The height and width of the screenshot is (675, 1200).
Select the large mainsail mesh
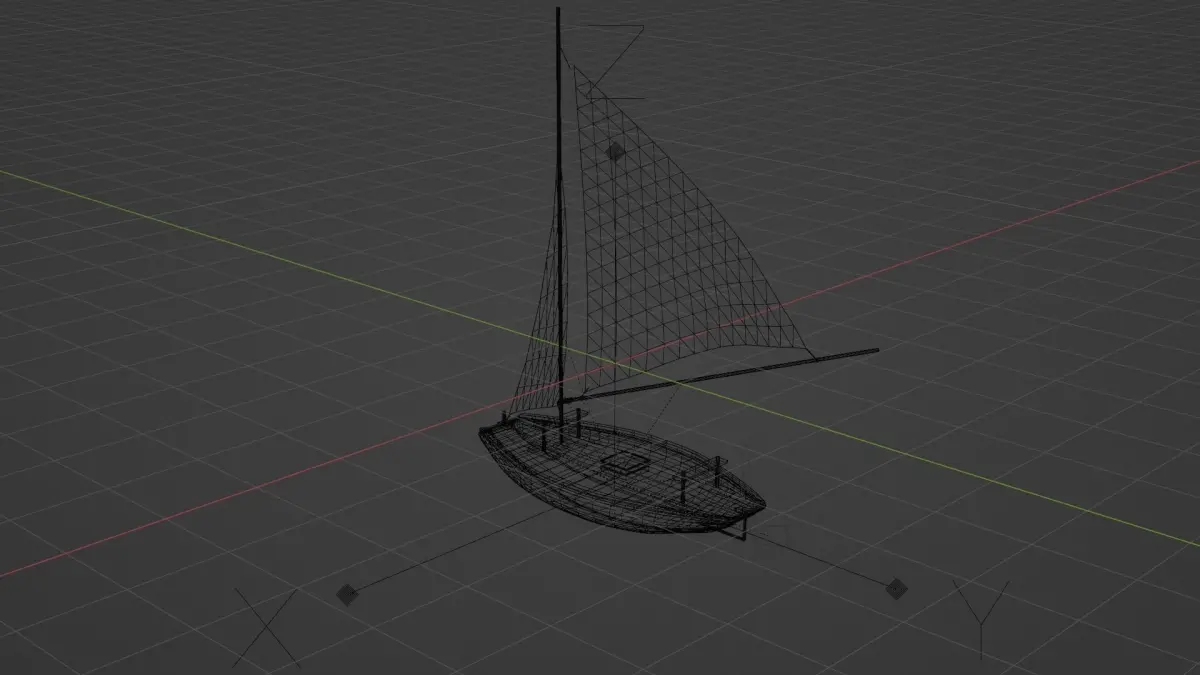[x=670, y=240]
